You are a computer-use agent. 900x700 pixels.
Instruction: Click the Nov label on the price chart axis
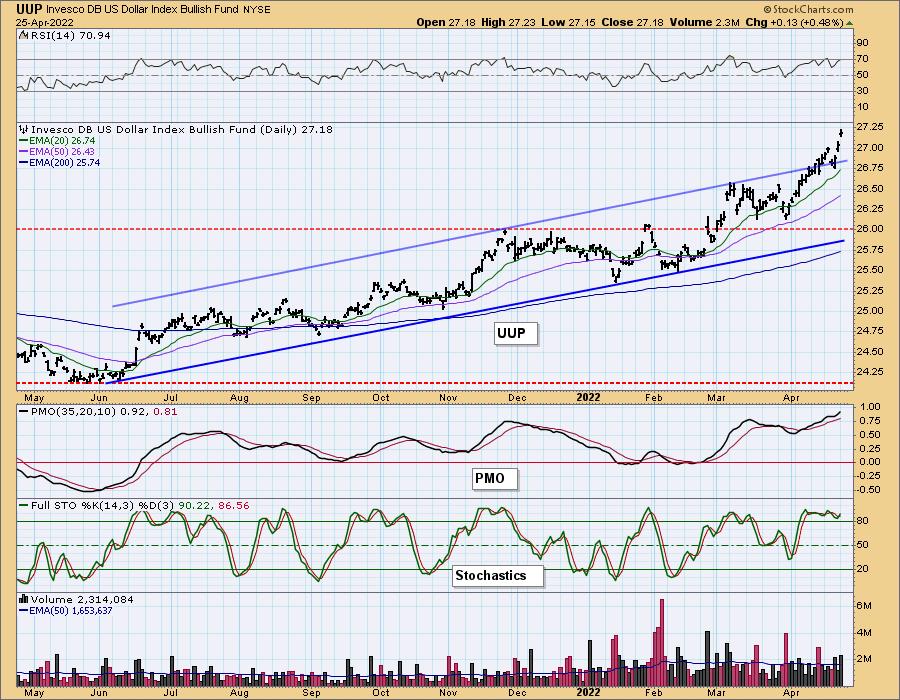pyautogui.click(x=448, y=397)
